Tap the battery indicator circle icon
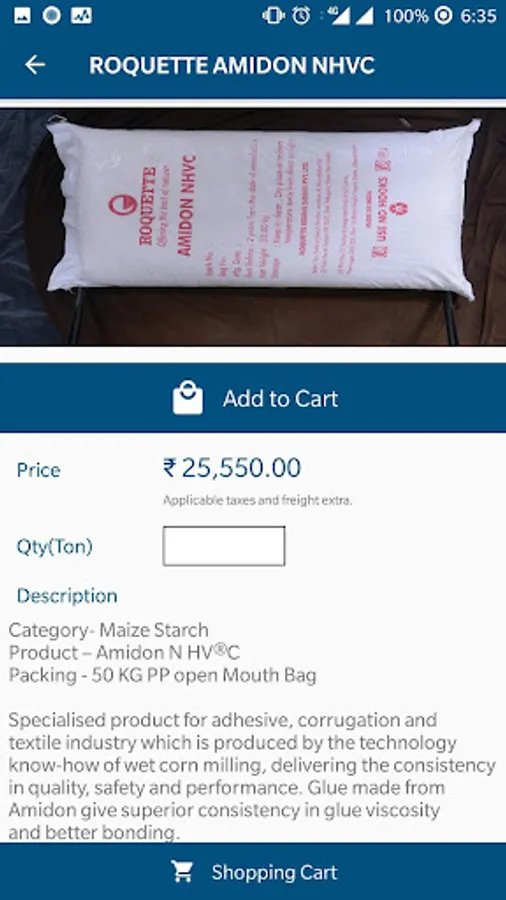The height and width of the screenshot is (900, 506). pos(443,15)
